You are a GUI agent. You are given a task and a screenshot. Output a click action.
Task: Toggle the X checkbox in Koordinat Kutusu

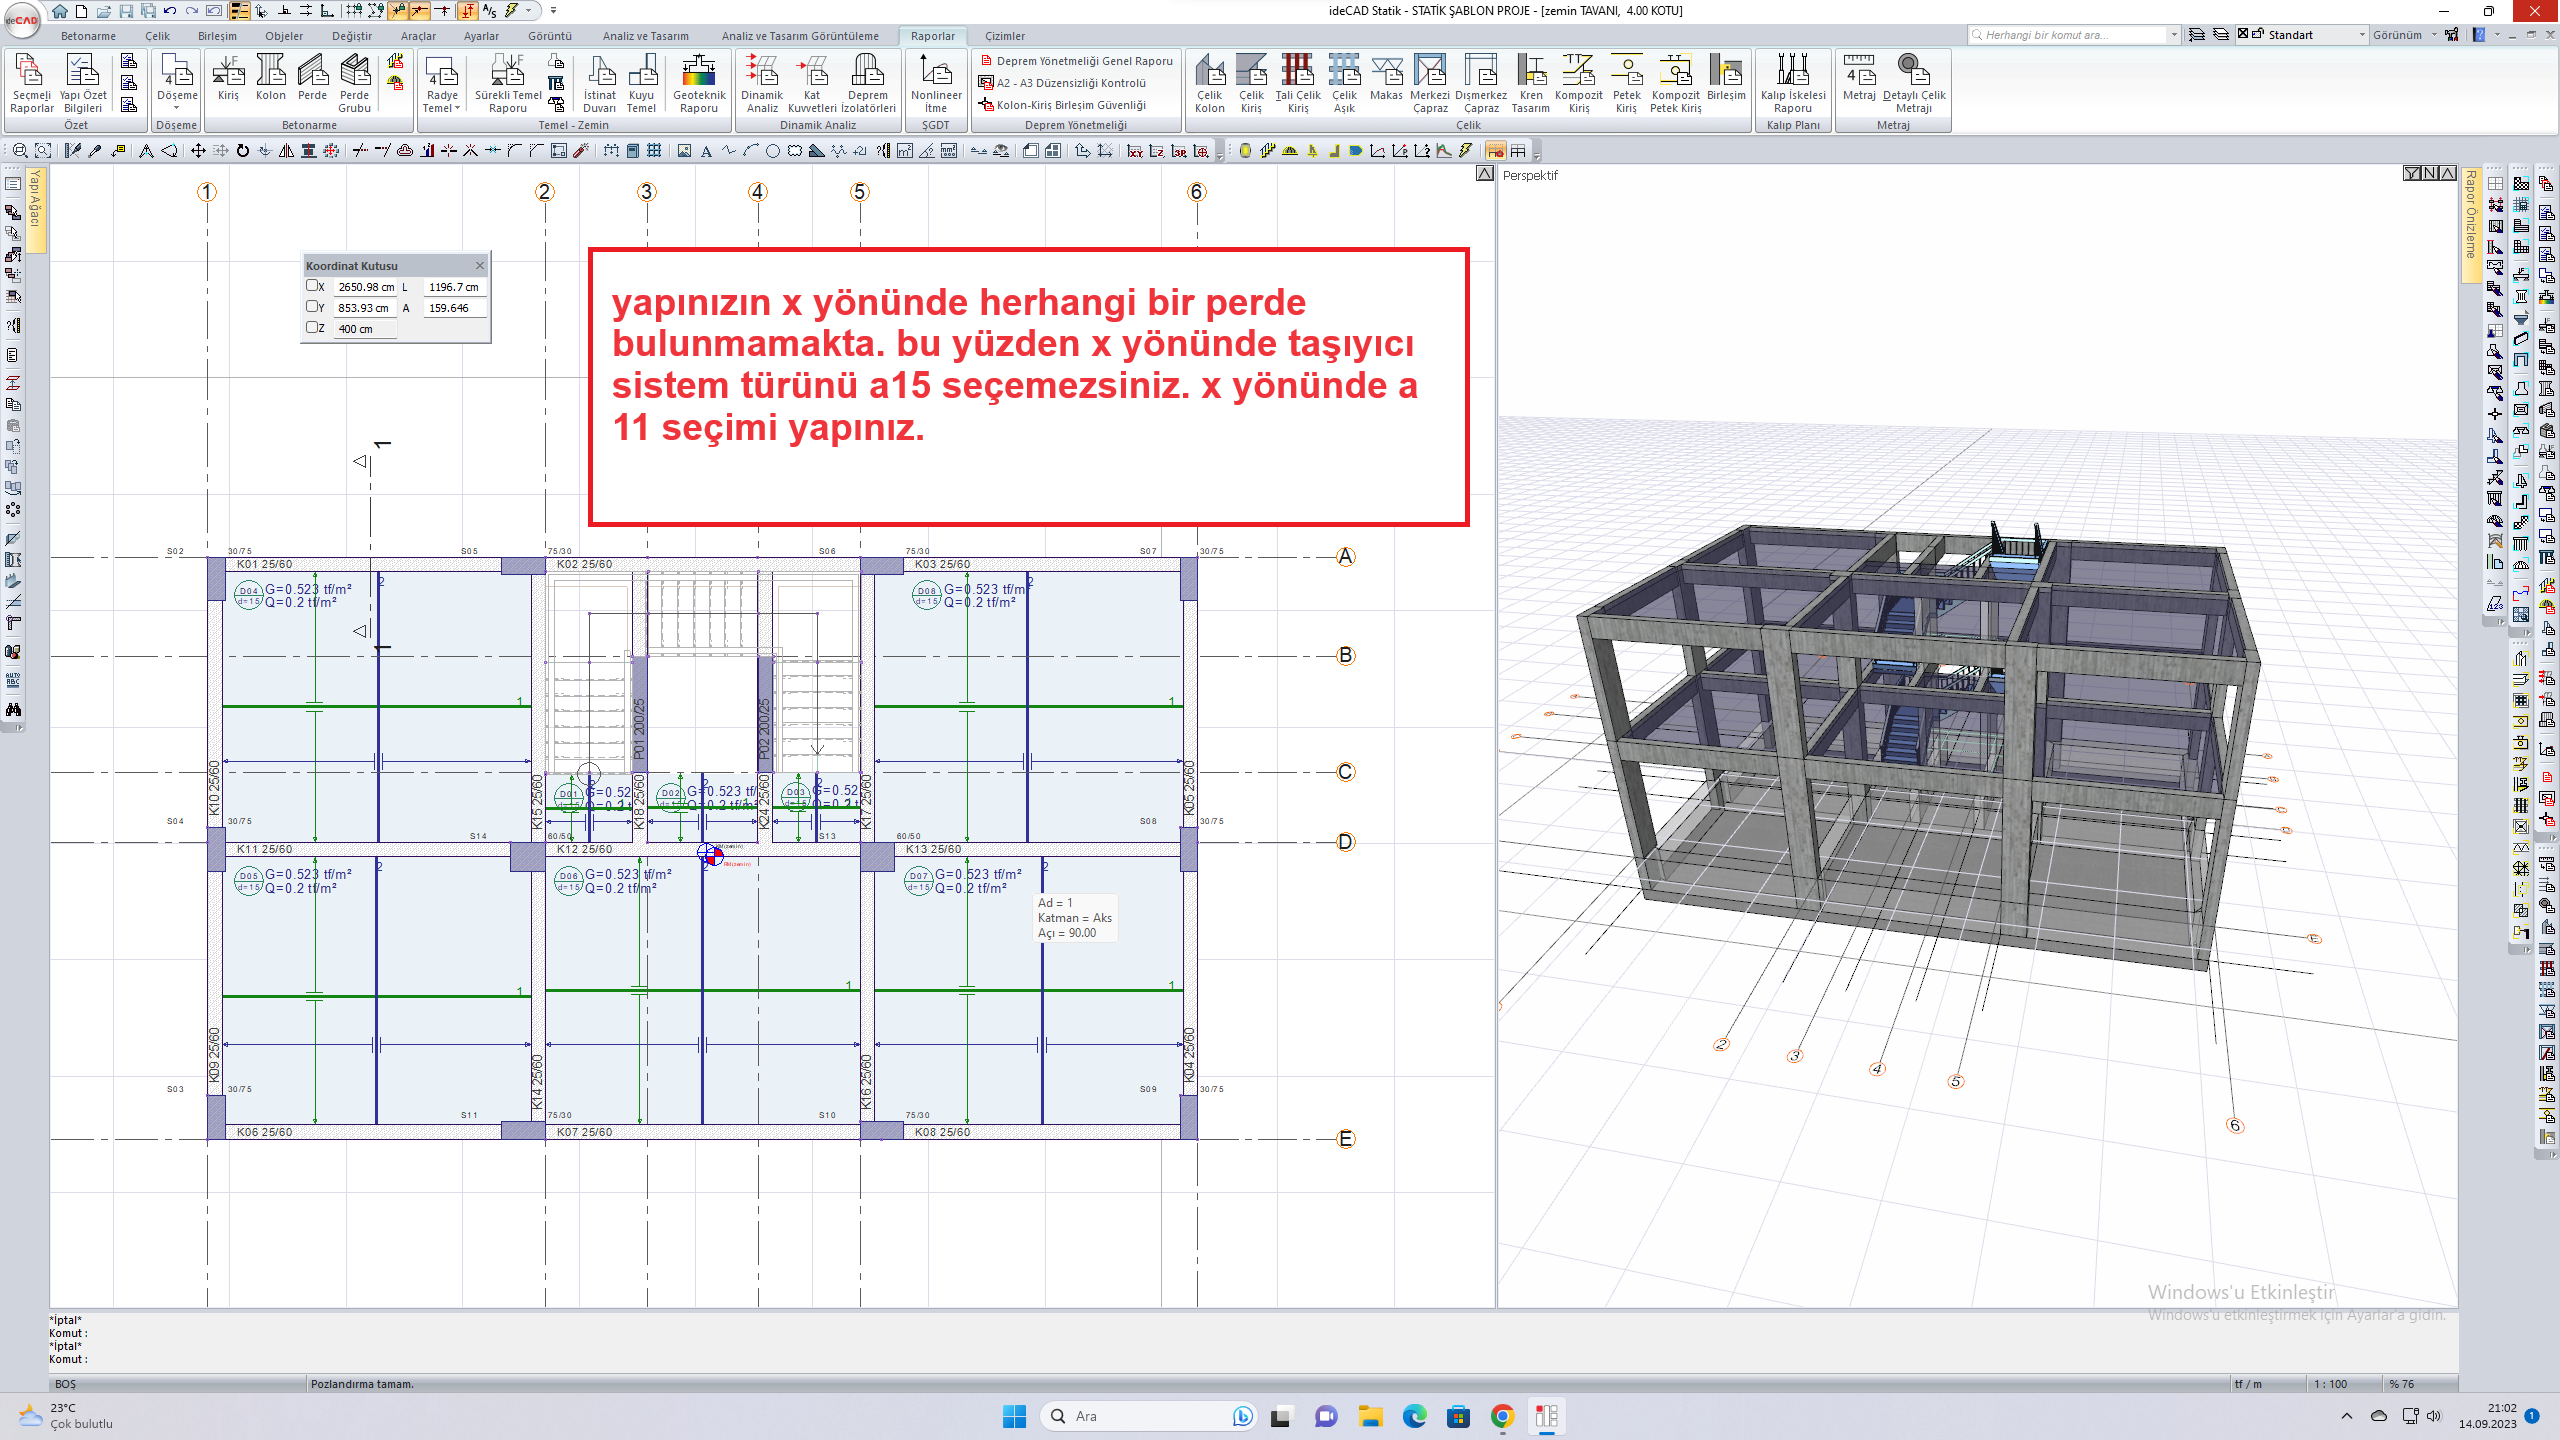pos(312,286)
